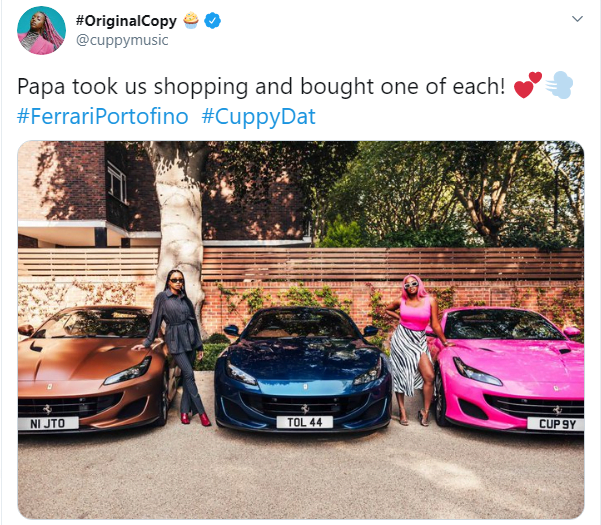Screen dimensions: 601x525
Task: Click the blue verified badge icon
Action: pos(212,21)
